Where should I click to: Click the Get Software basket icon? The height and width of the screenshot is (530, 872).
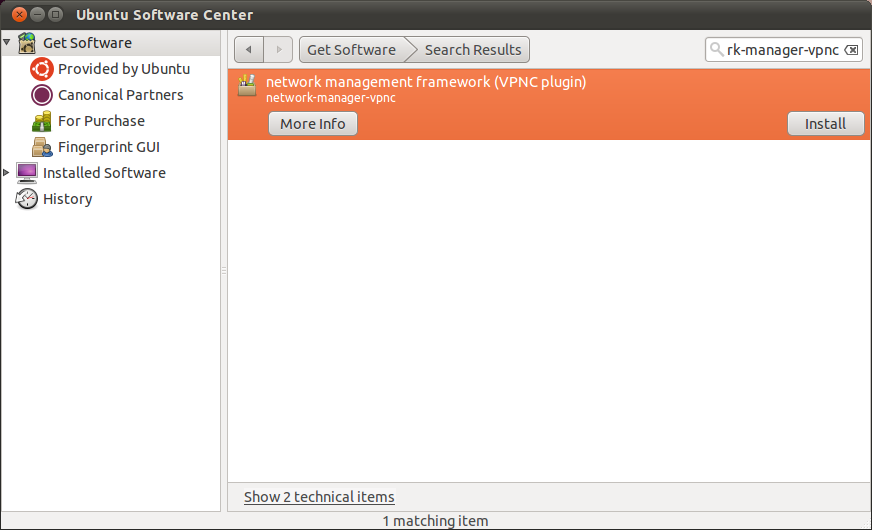[28, 43]
